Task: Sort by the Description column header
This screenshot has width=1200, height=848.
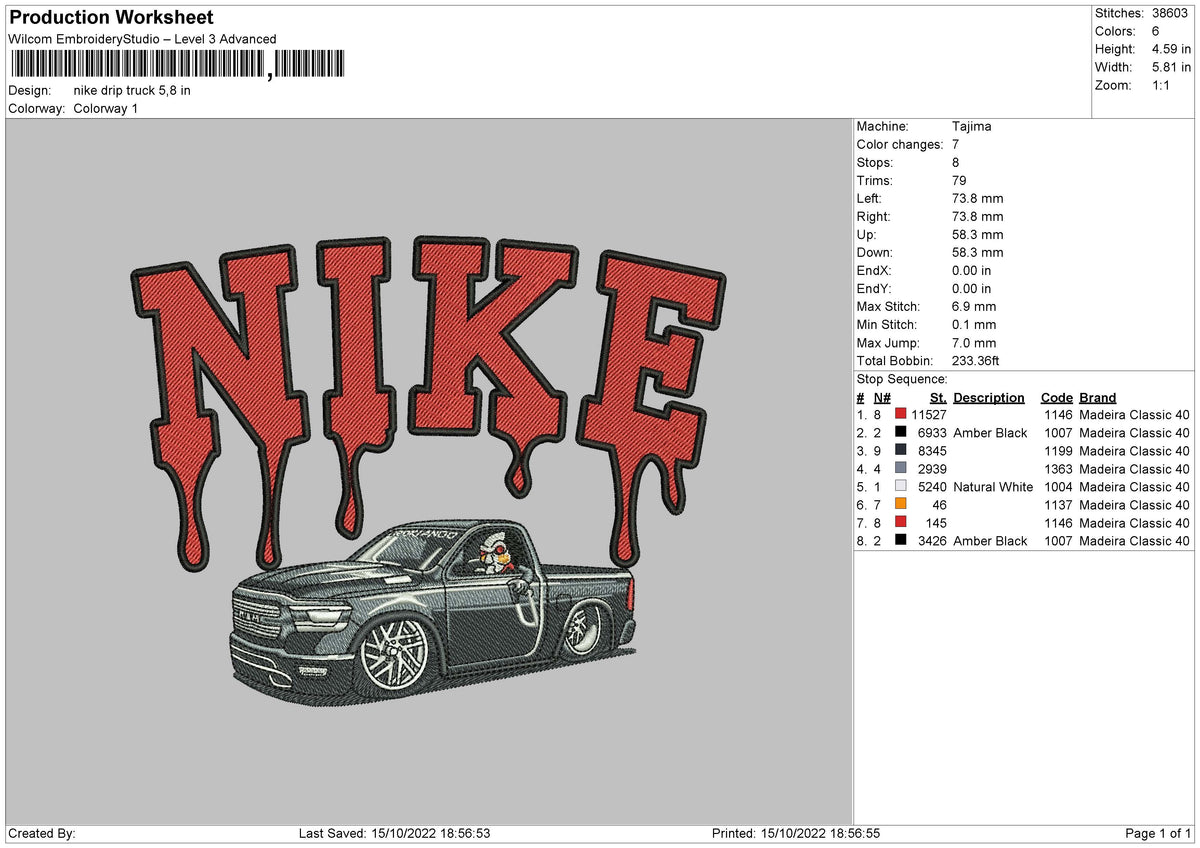Action: click(989, 397)
